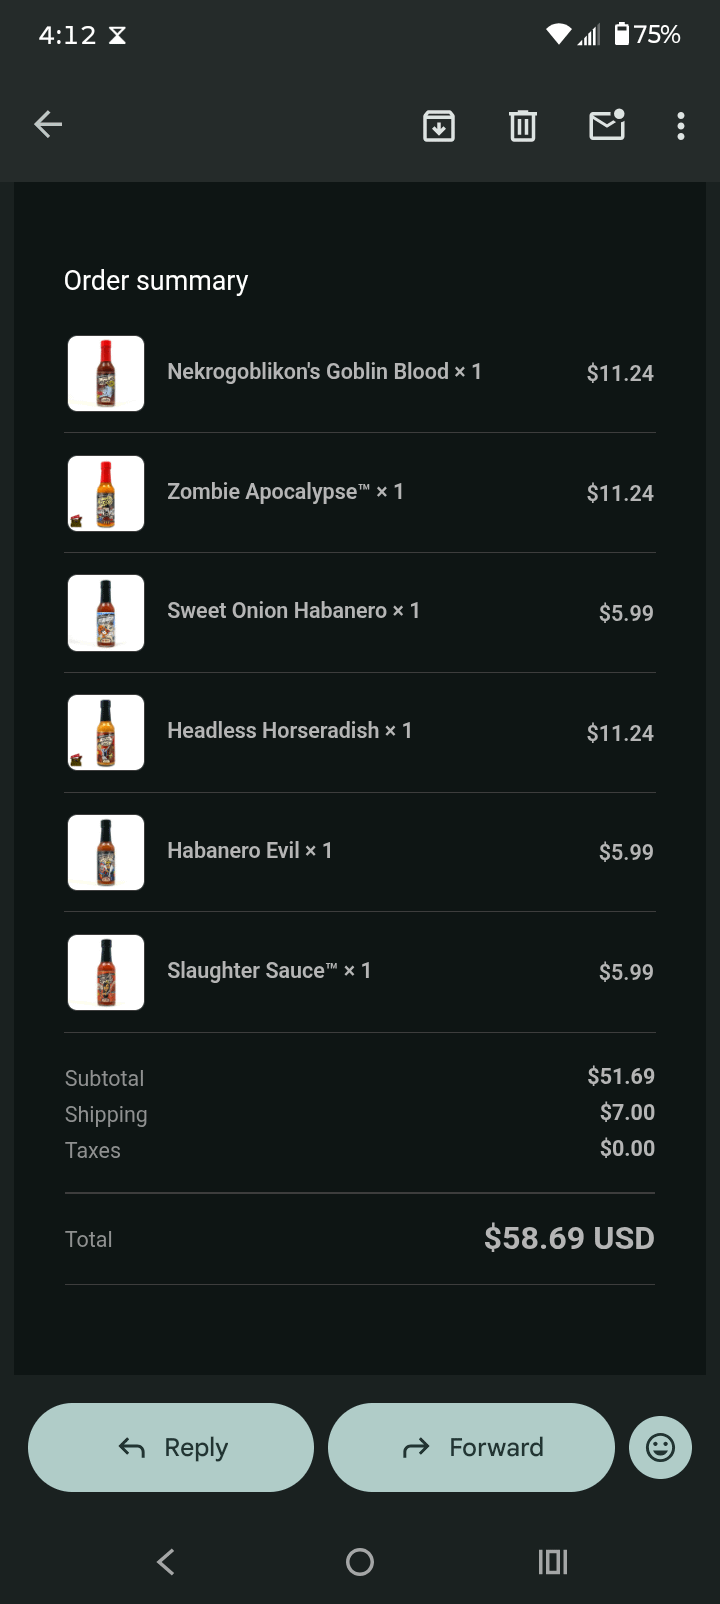Tap the Android home navigation button

[x=360, y=1561]
